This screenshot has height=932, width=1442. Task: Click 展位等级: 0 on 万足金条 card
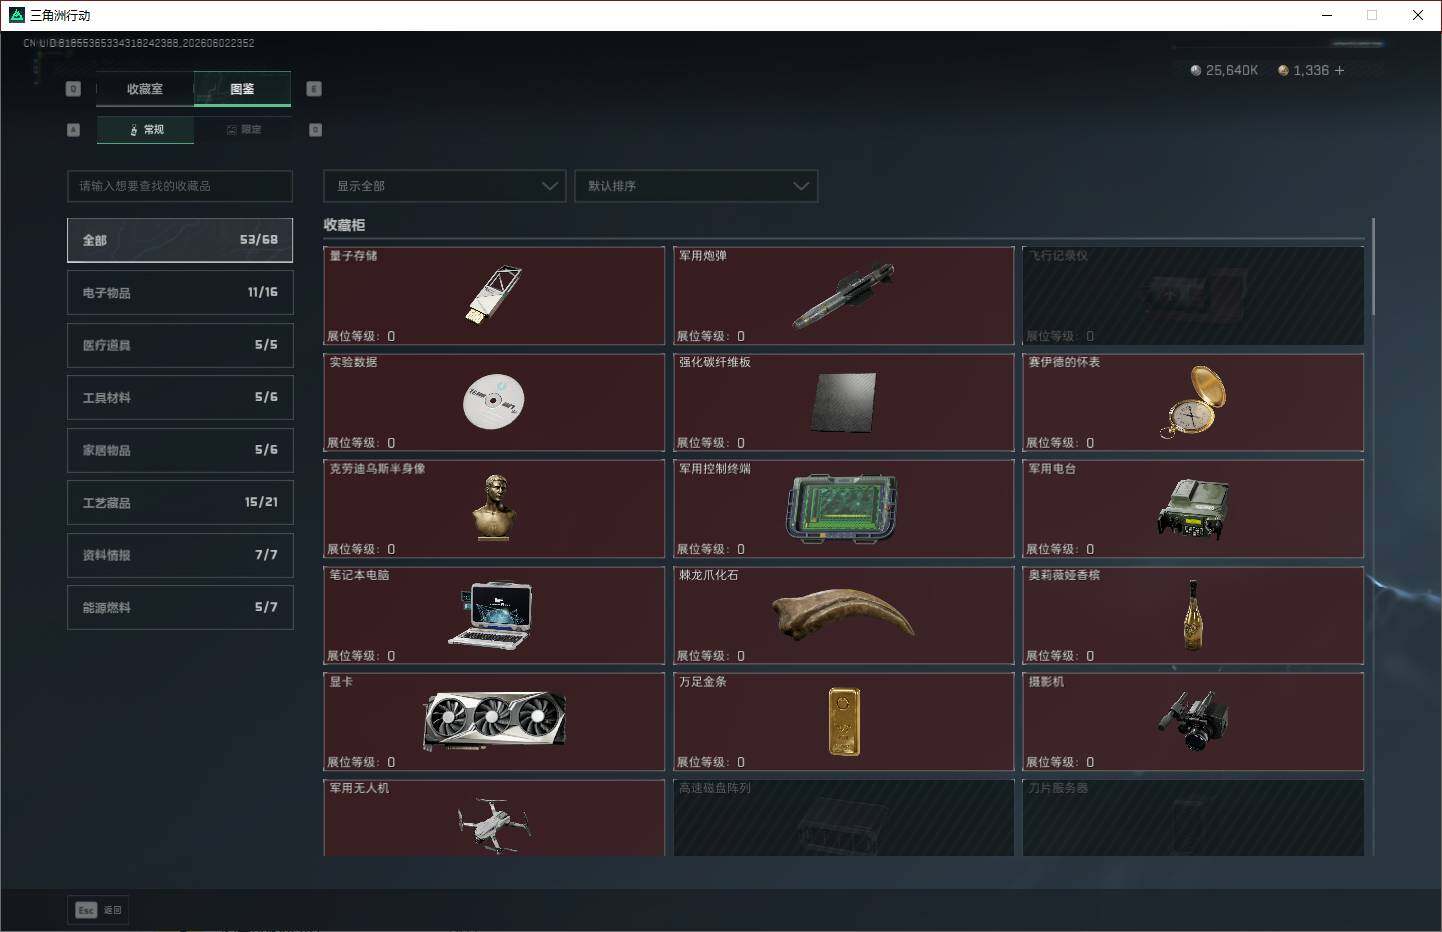pyautogui.click(x=711, y=762)
